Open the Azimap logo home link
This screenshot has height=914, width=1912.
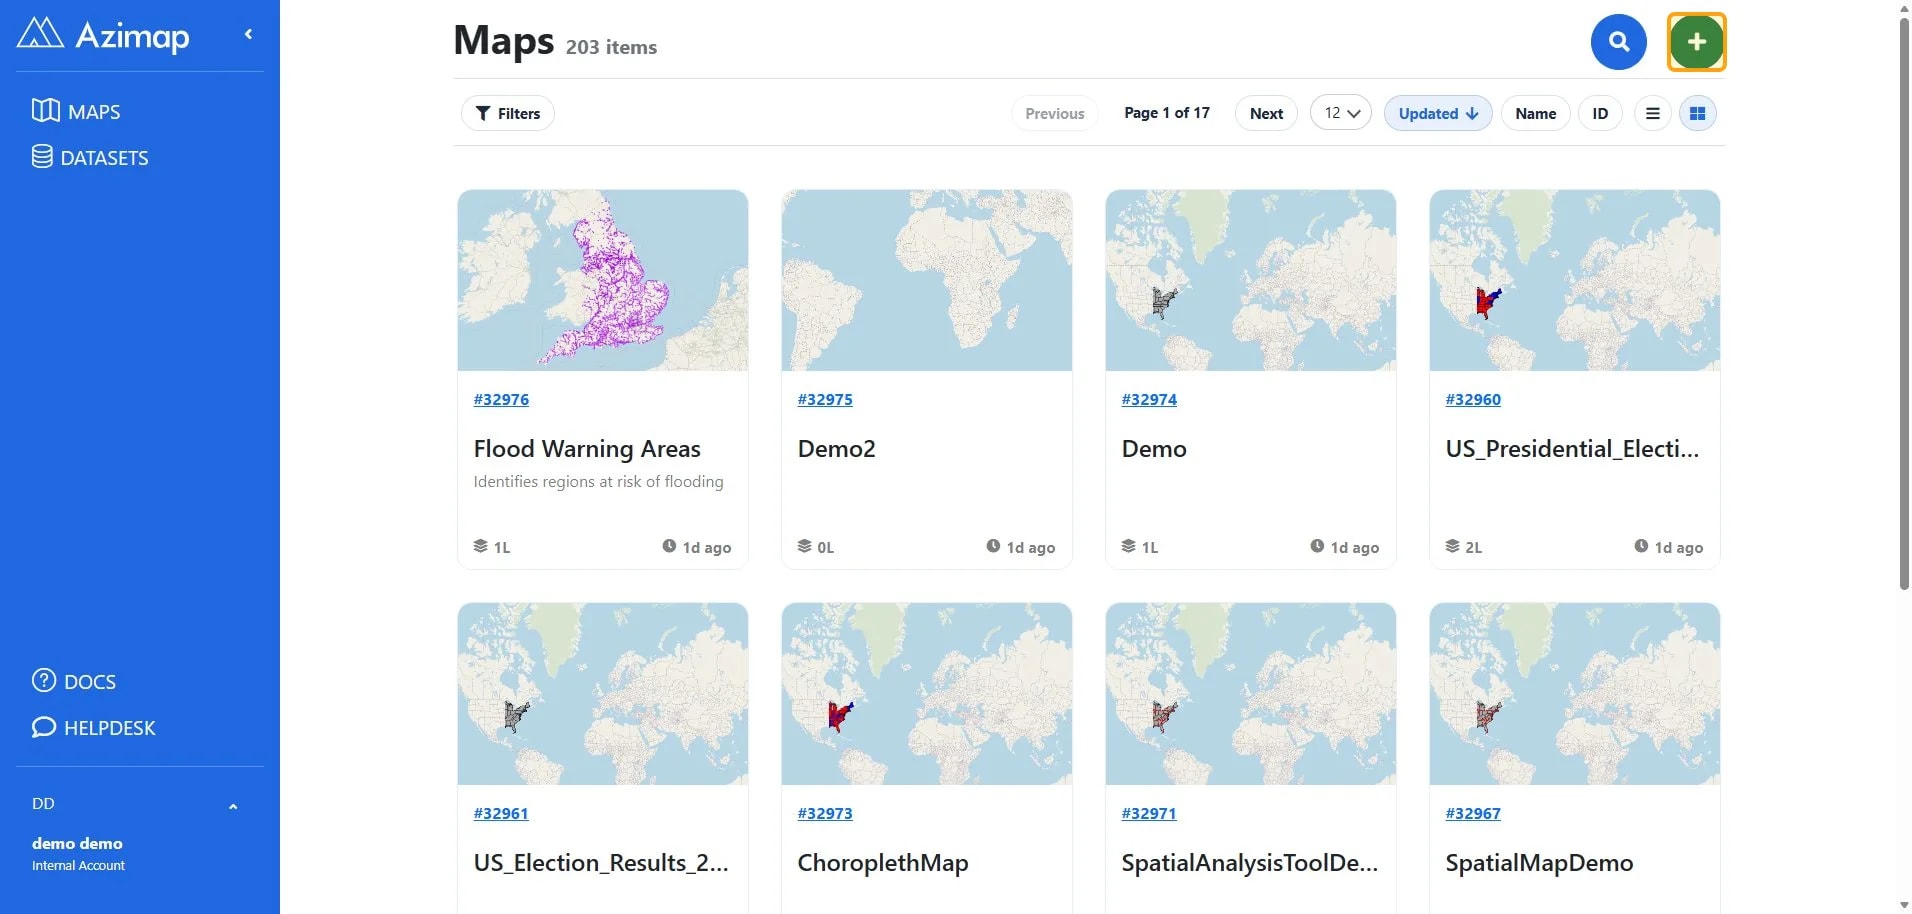(x=103, y=35)
